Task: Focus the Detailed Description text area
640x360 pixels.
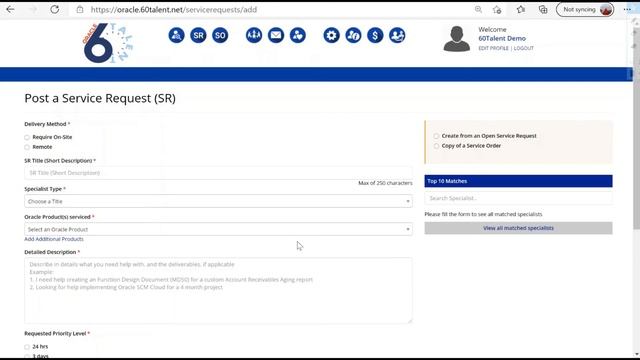Action: point(218,291)
